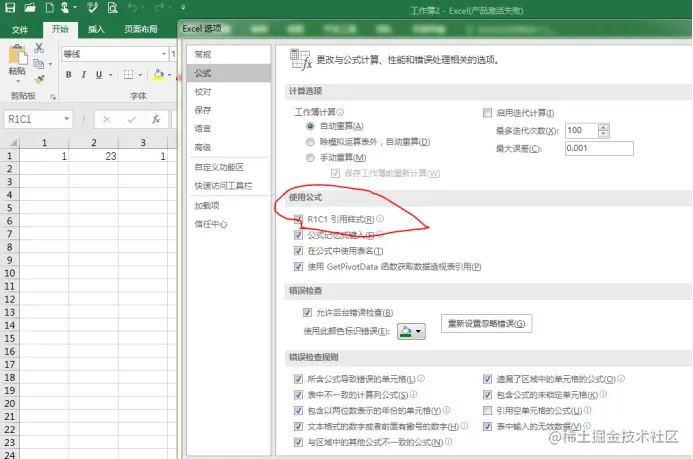Open clipboard group dialog launcher
The height and width of the screenshot is (459, 693).
[x=53, y=97]
